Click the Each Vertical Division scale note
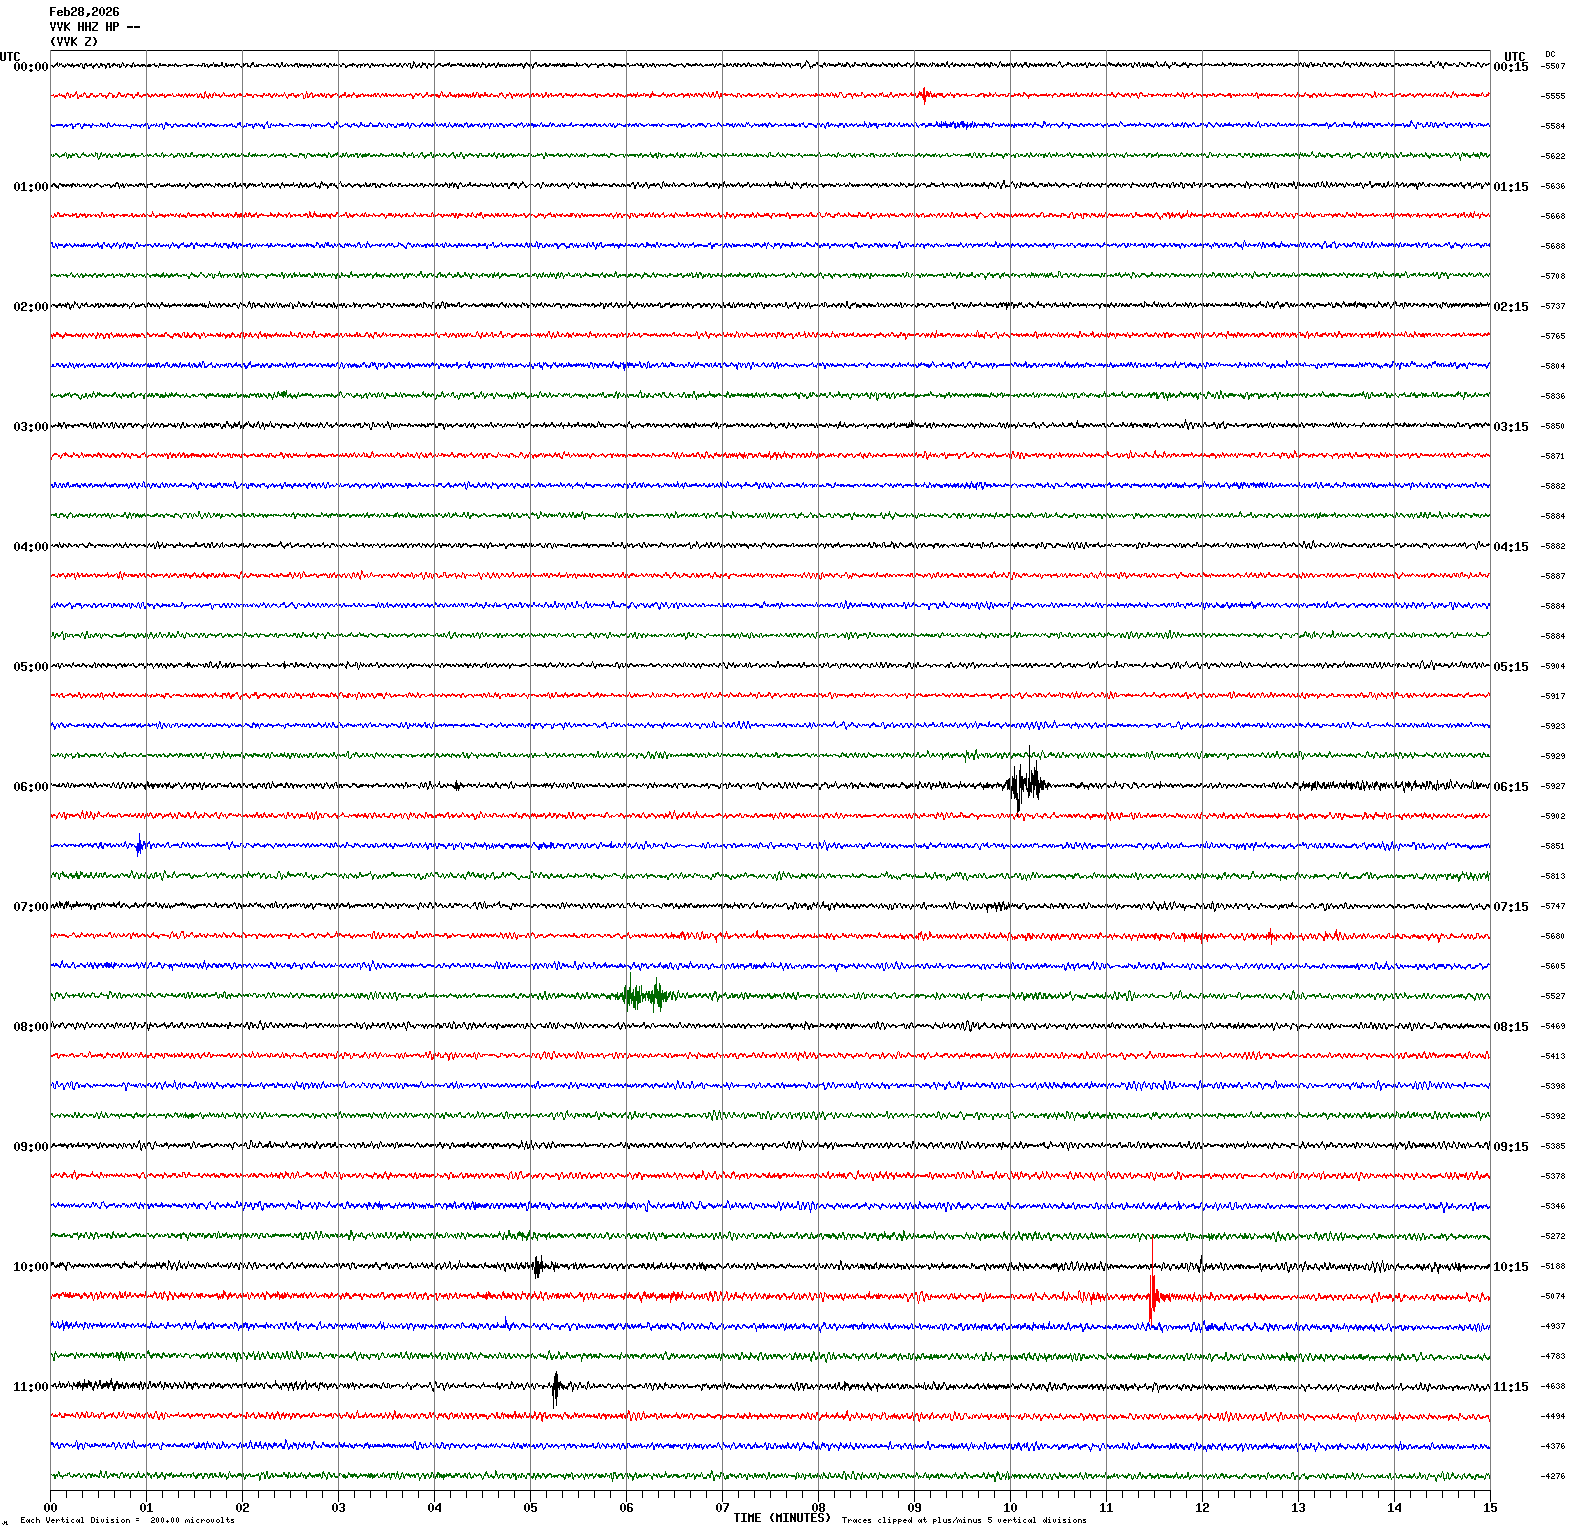The image size is (1570, 1534). coord(127,1520)
